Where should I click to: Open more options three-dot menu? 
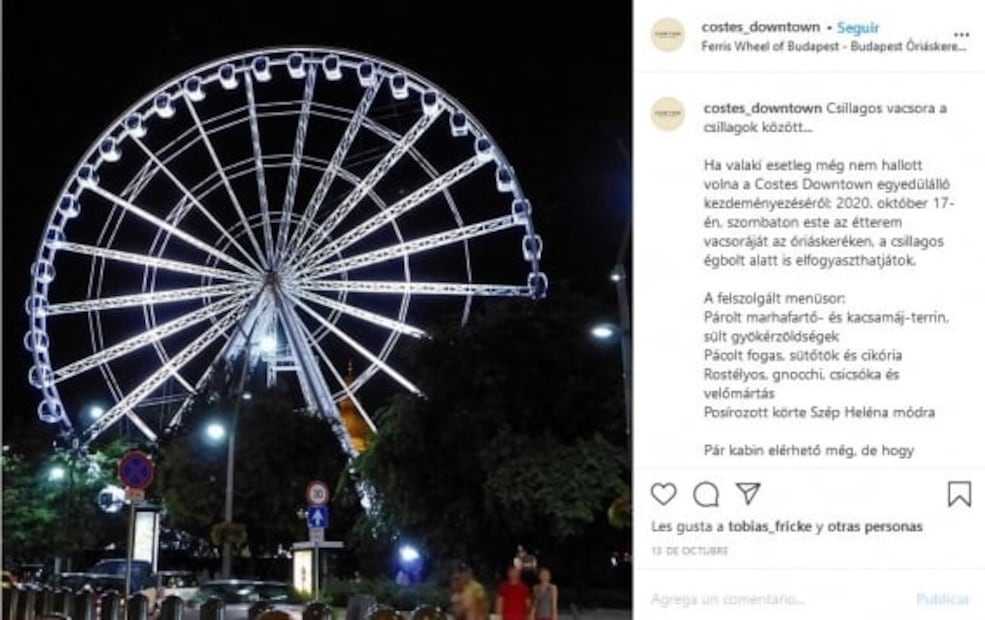(x=961, y=35)
